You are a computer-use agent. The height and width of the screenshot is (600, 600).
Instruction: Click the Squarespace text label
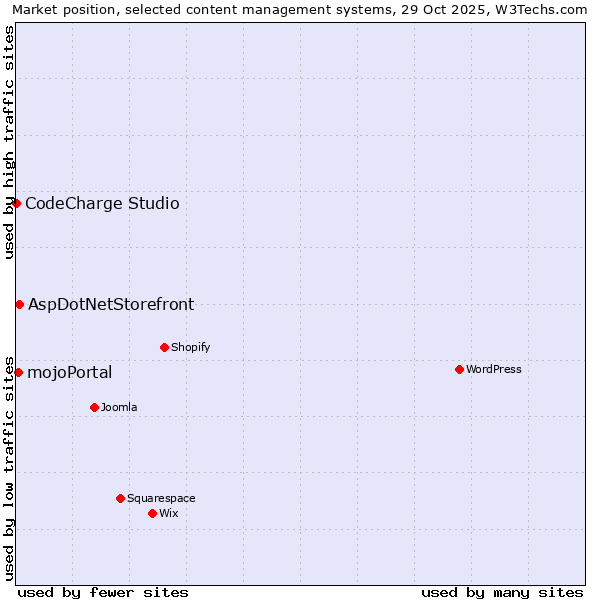(161, 499)
